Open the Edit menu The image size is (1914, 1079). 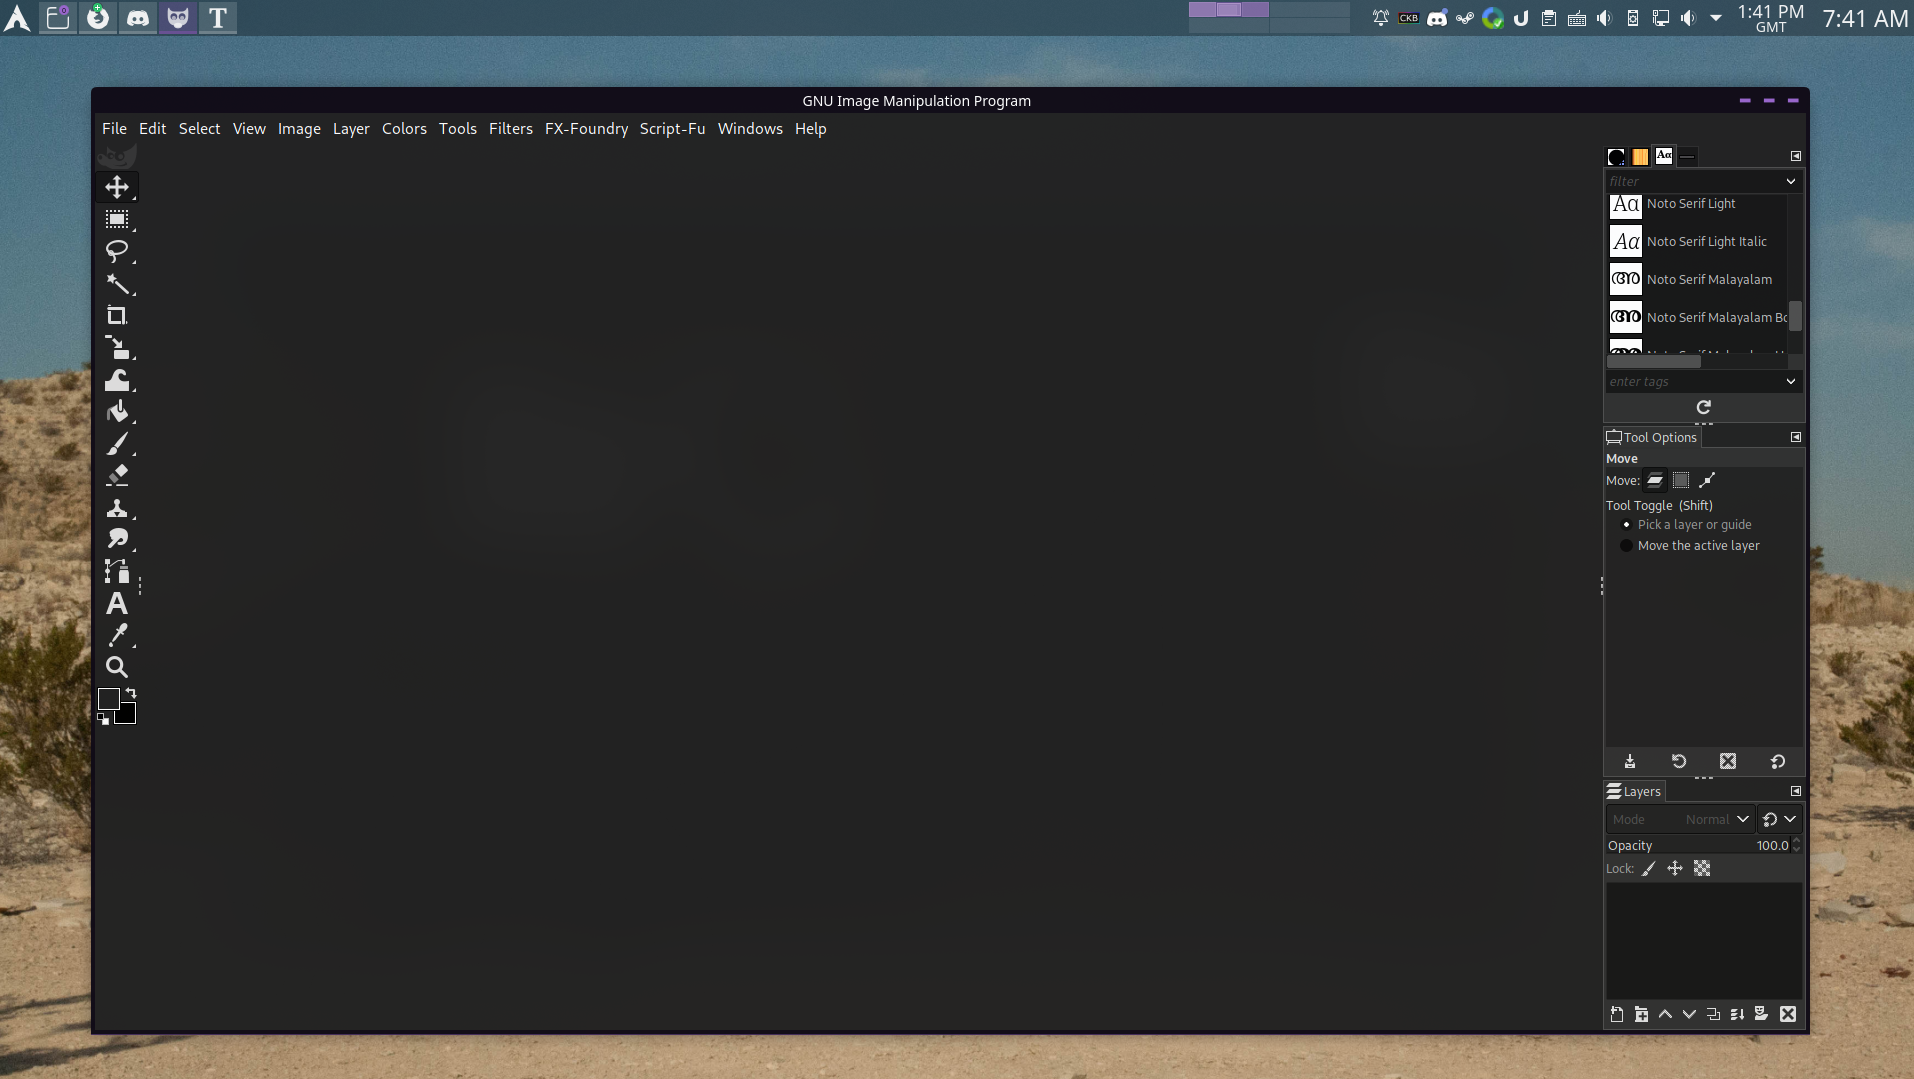[152, 129]
